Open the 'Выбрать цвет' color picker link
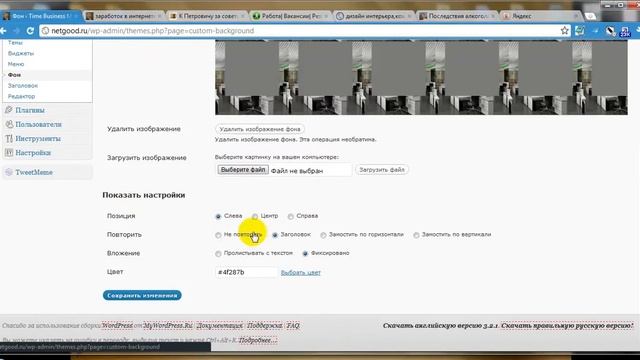This screenshot has height=360, width=640. (301, 273)
